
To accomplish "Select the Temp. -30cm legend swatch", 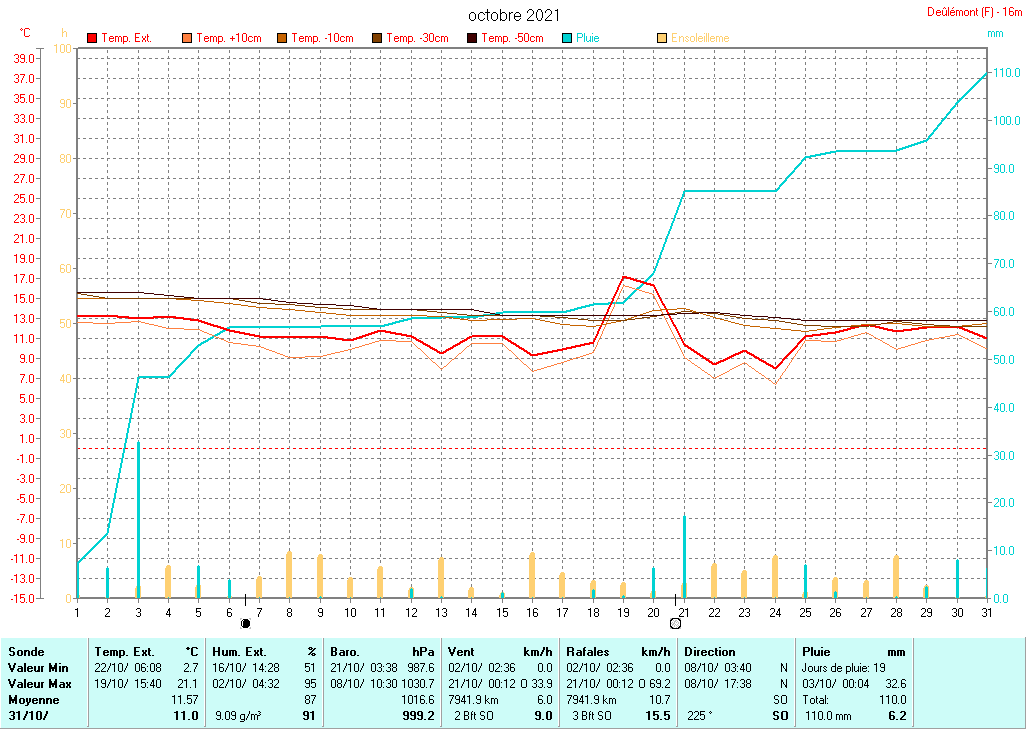I will point(377,38).
